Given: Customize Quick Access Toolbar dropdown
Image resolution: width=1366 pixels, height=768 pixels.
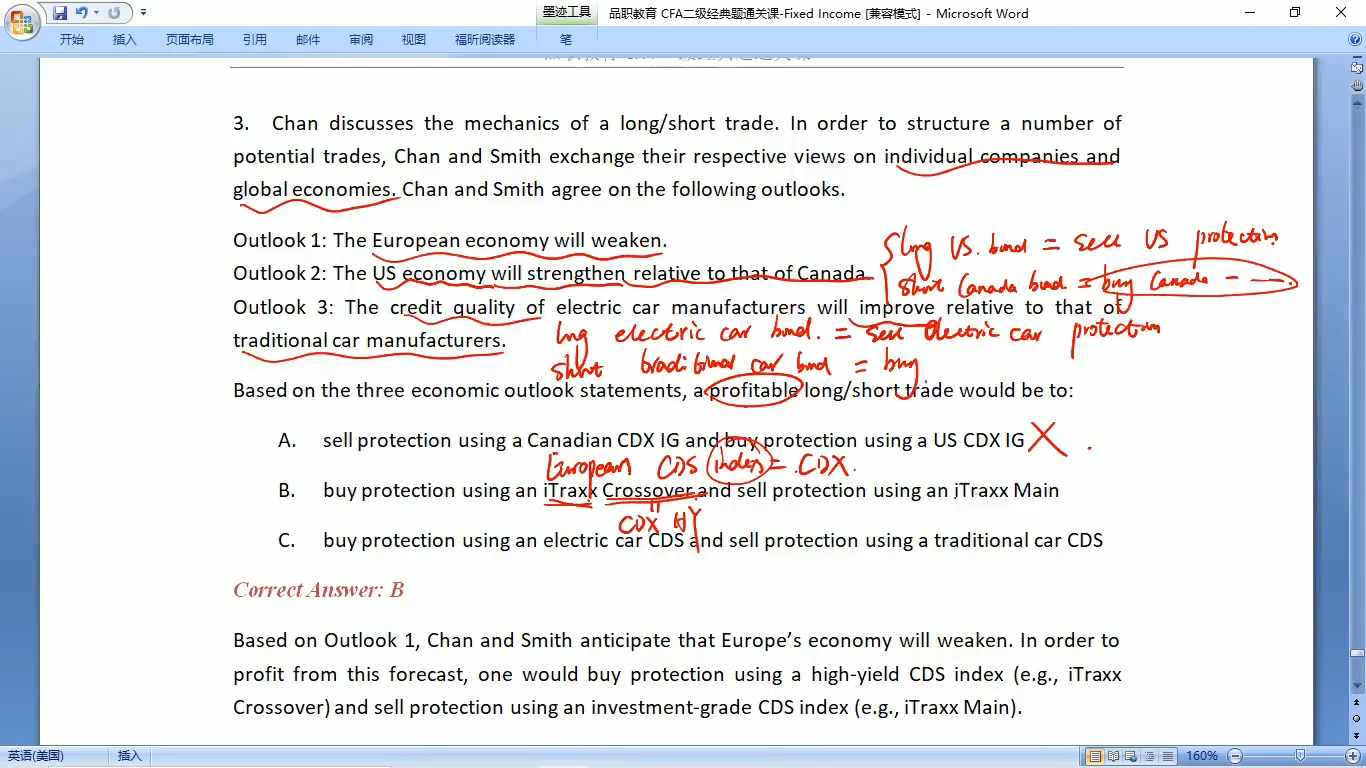Looking at the screenshot, I should click(143, 13).
